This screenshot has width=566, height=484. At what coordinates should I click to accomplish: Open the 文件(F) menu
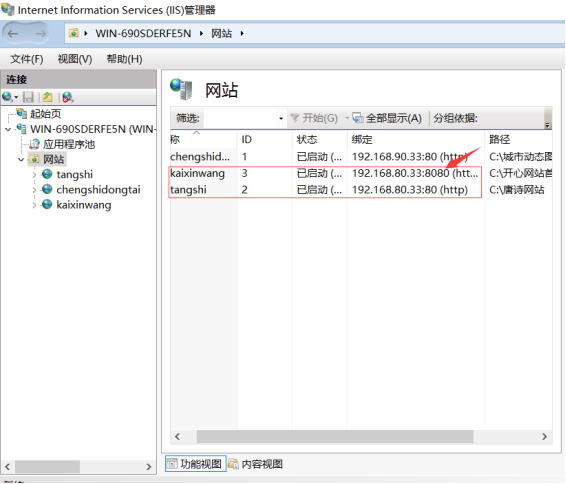click(27, 59)
